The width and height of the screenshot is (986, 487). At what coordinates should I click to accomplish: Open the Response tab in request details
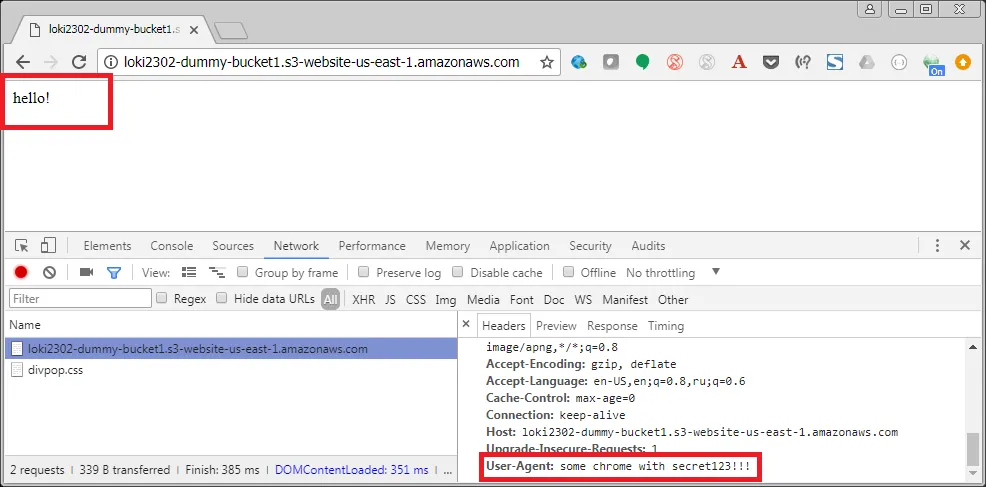[612, 325]
